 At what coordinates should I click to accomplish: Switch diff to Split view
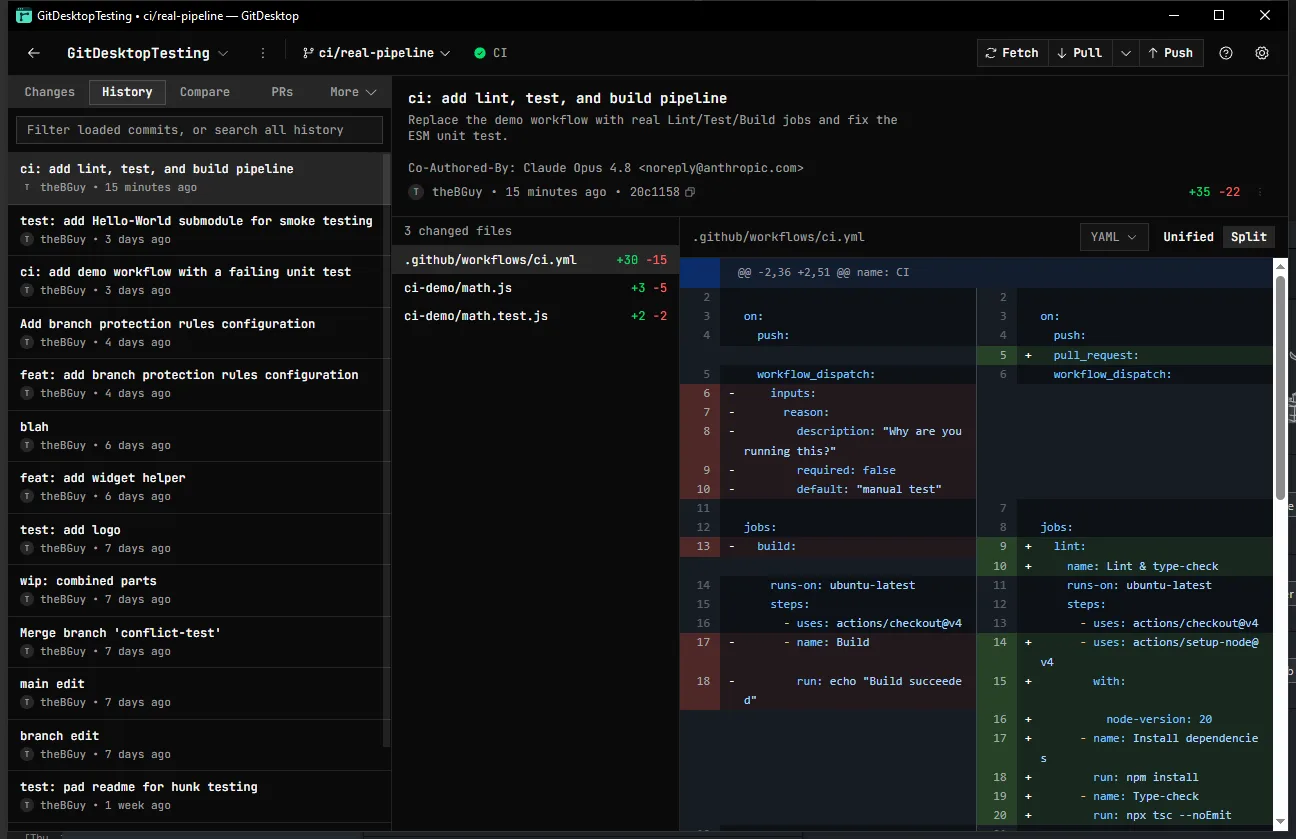pos(1249,237)
